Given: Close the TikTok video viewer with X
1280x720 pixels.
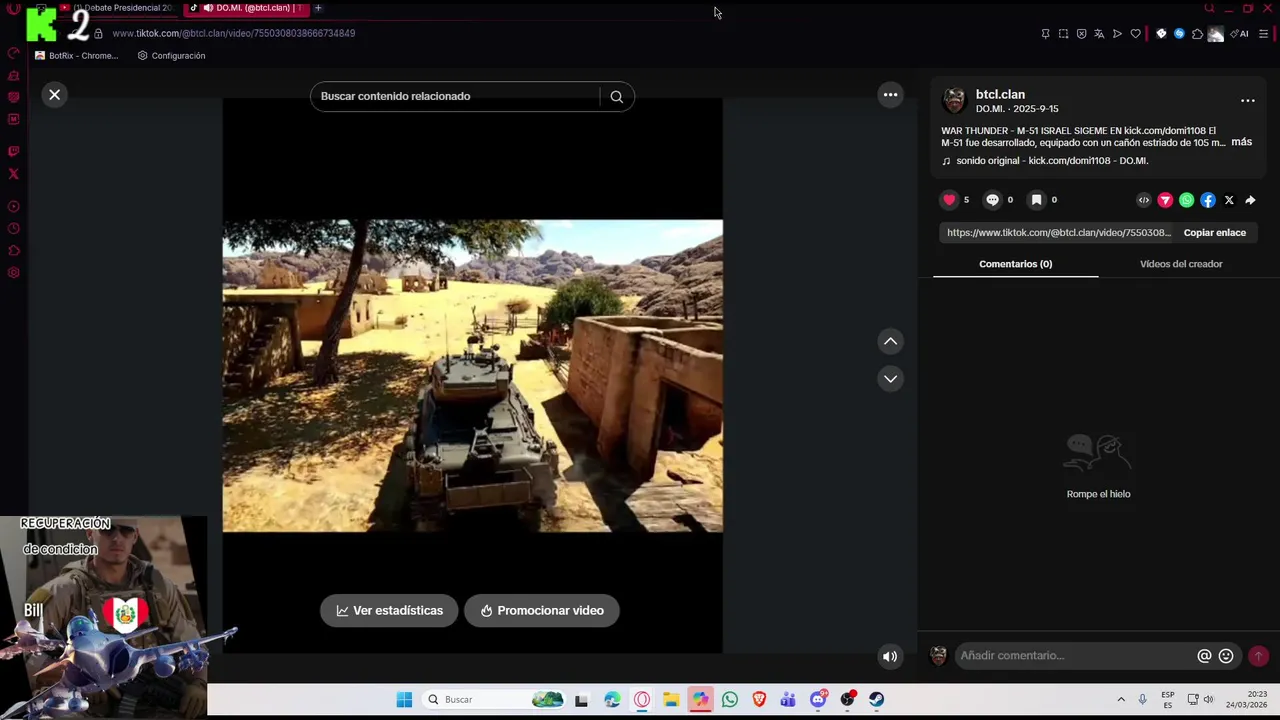Looking at the screenshot, I should (54, 94).
